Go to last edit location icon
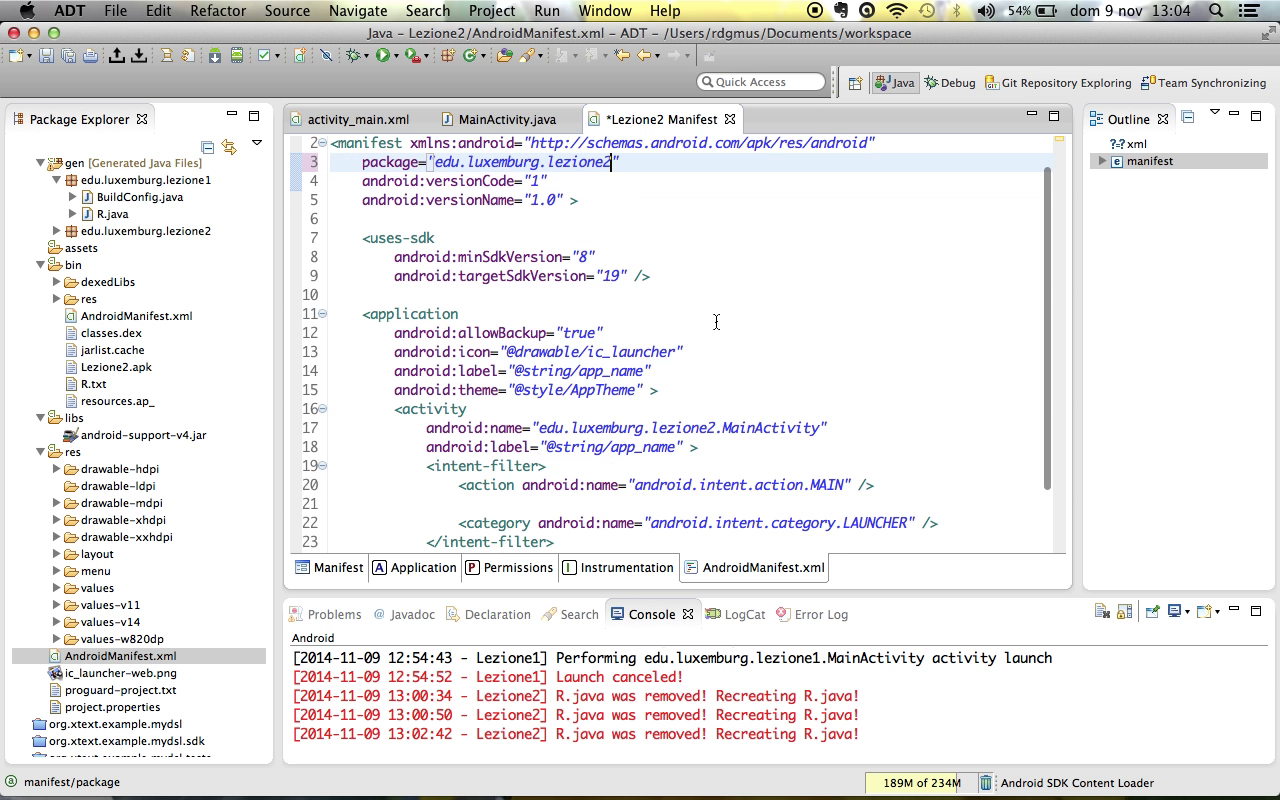 [x=621, y=55]
